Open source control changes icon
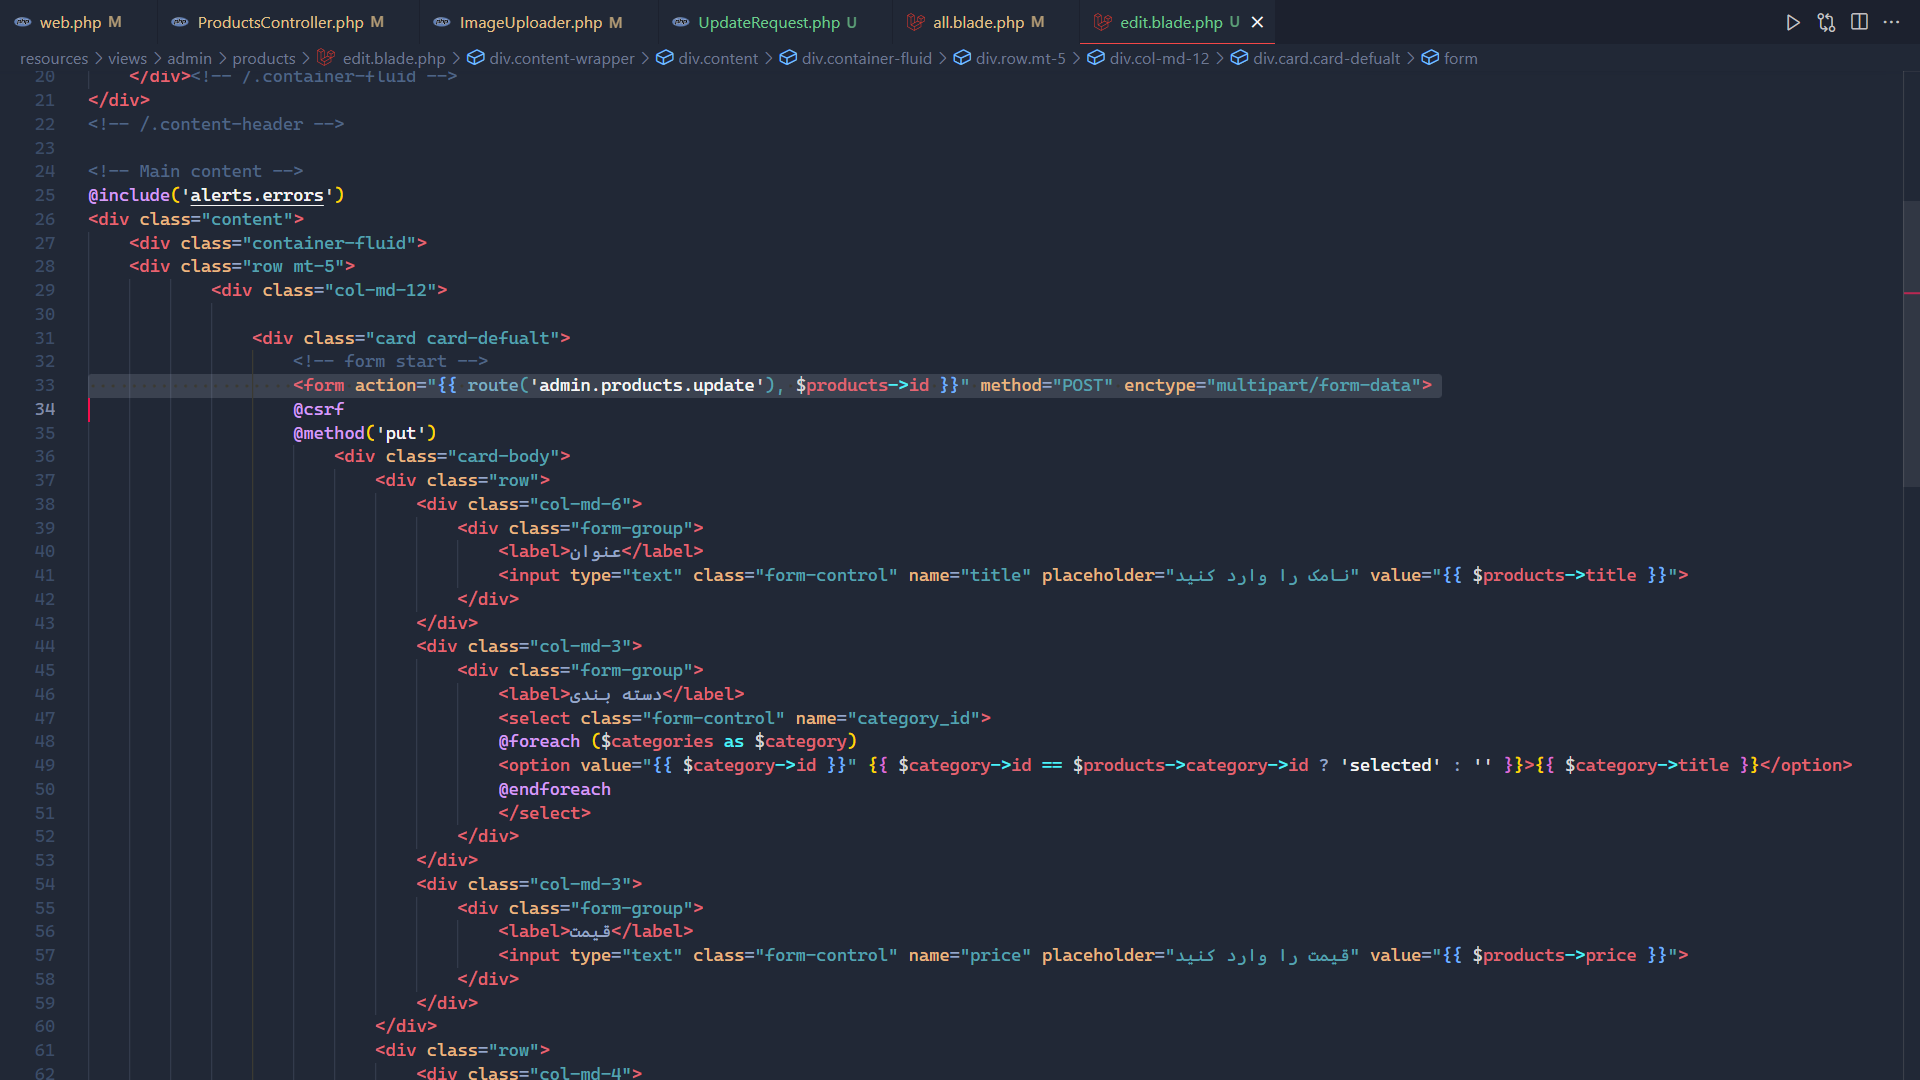1920x1080 pixels. click(x=1826, y=22)
